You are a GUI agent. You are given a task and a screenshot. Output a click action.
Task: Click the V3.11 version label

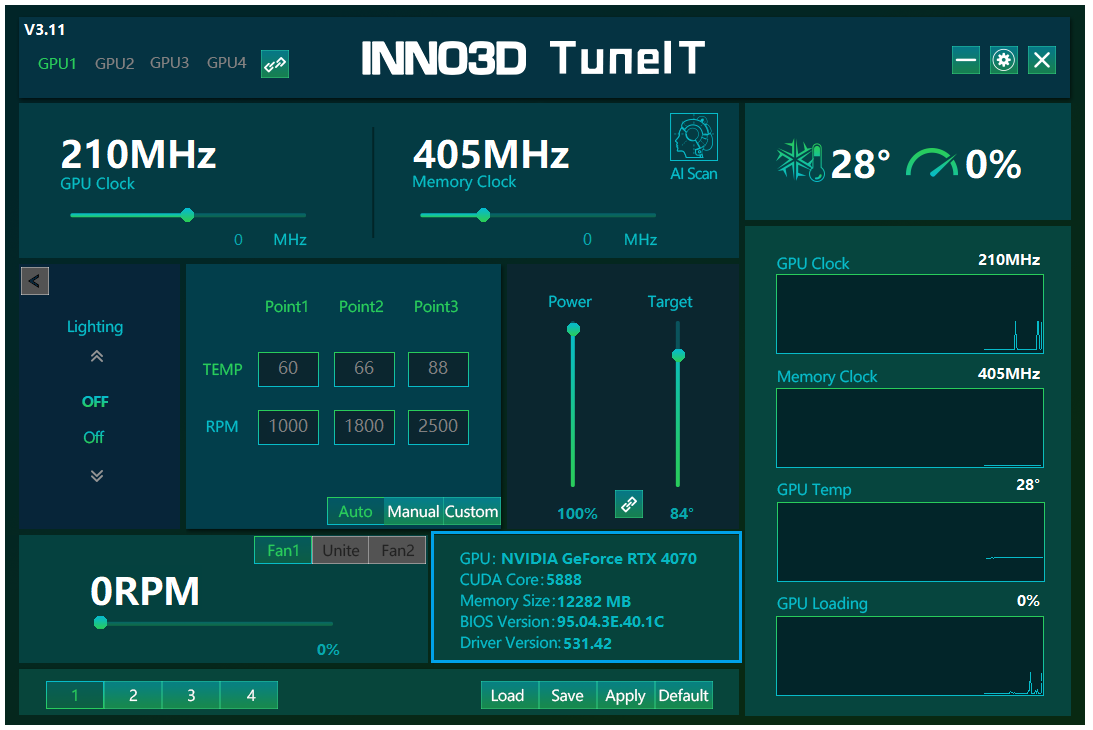(45, 30)
